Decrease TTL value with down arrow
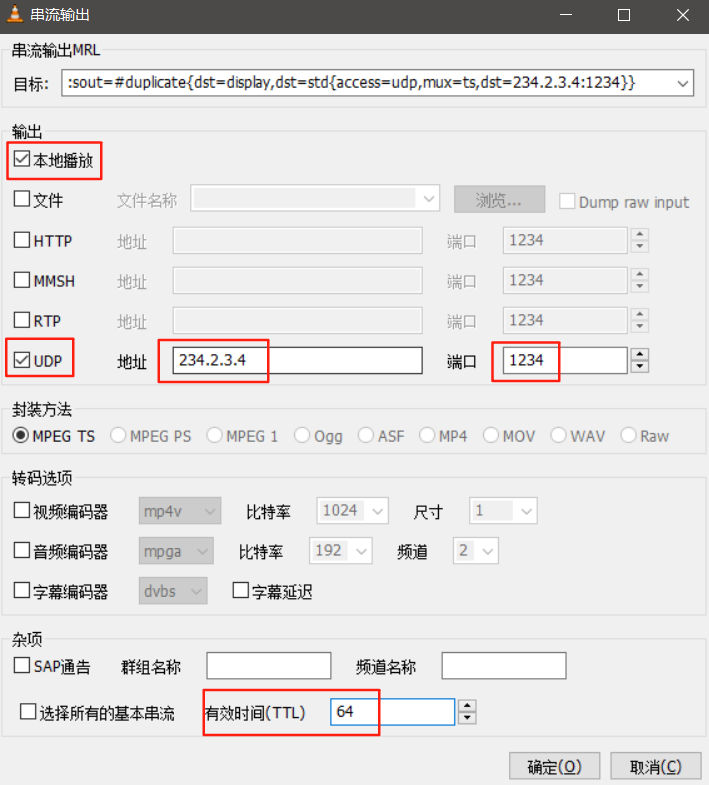The image size is (709, 785). 467,718
